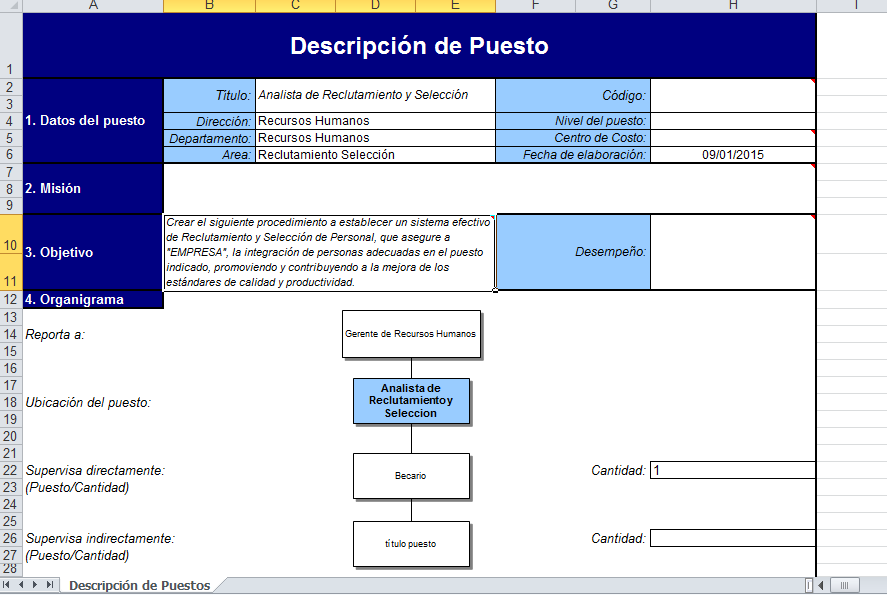Select the date cell 09/01/2015
This screenshot has height=596, width=888.
click(x=733, y=155)
